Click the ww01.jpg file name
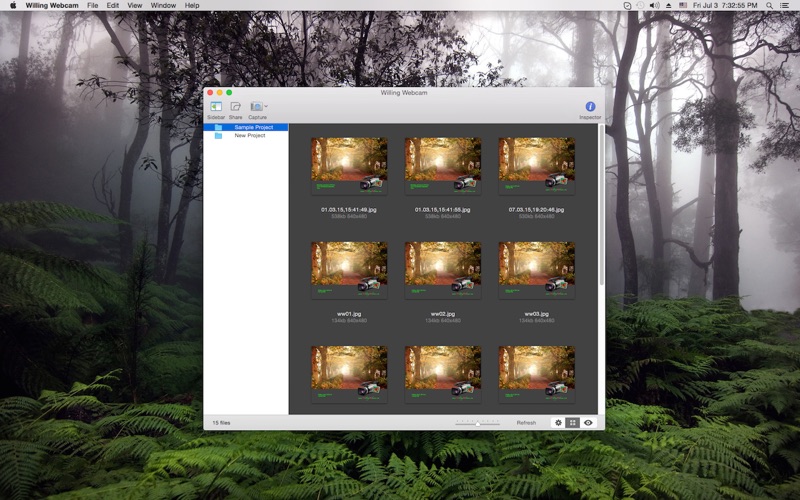The height and width of the screenshot is (500, 800). click(x=349, y=314)
